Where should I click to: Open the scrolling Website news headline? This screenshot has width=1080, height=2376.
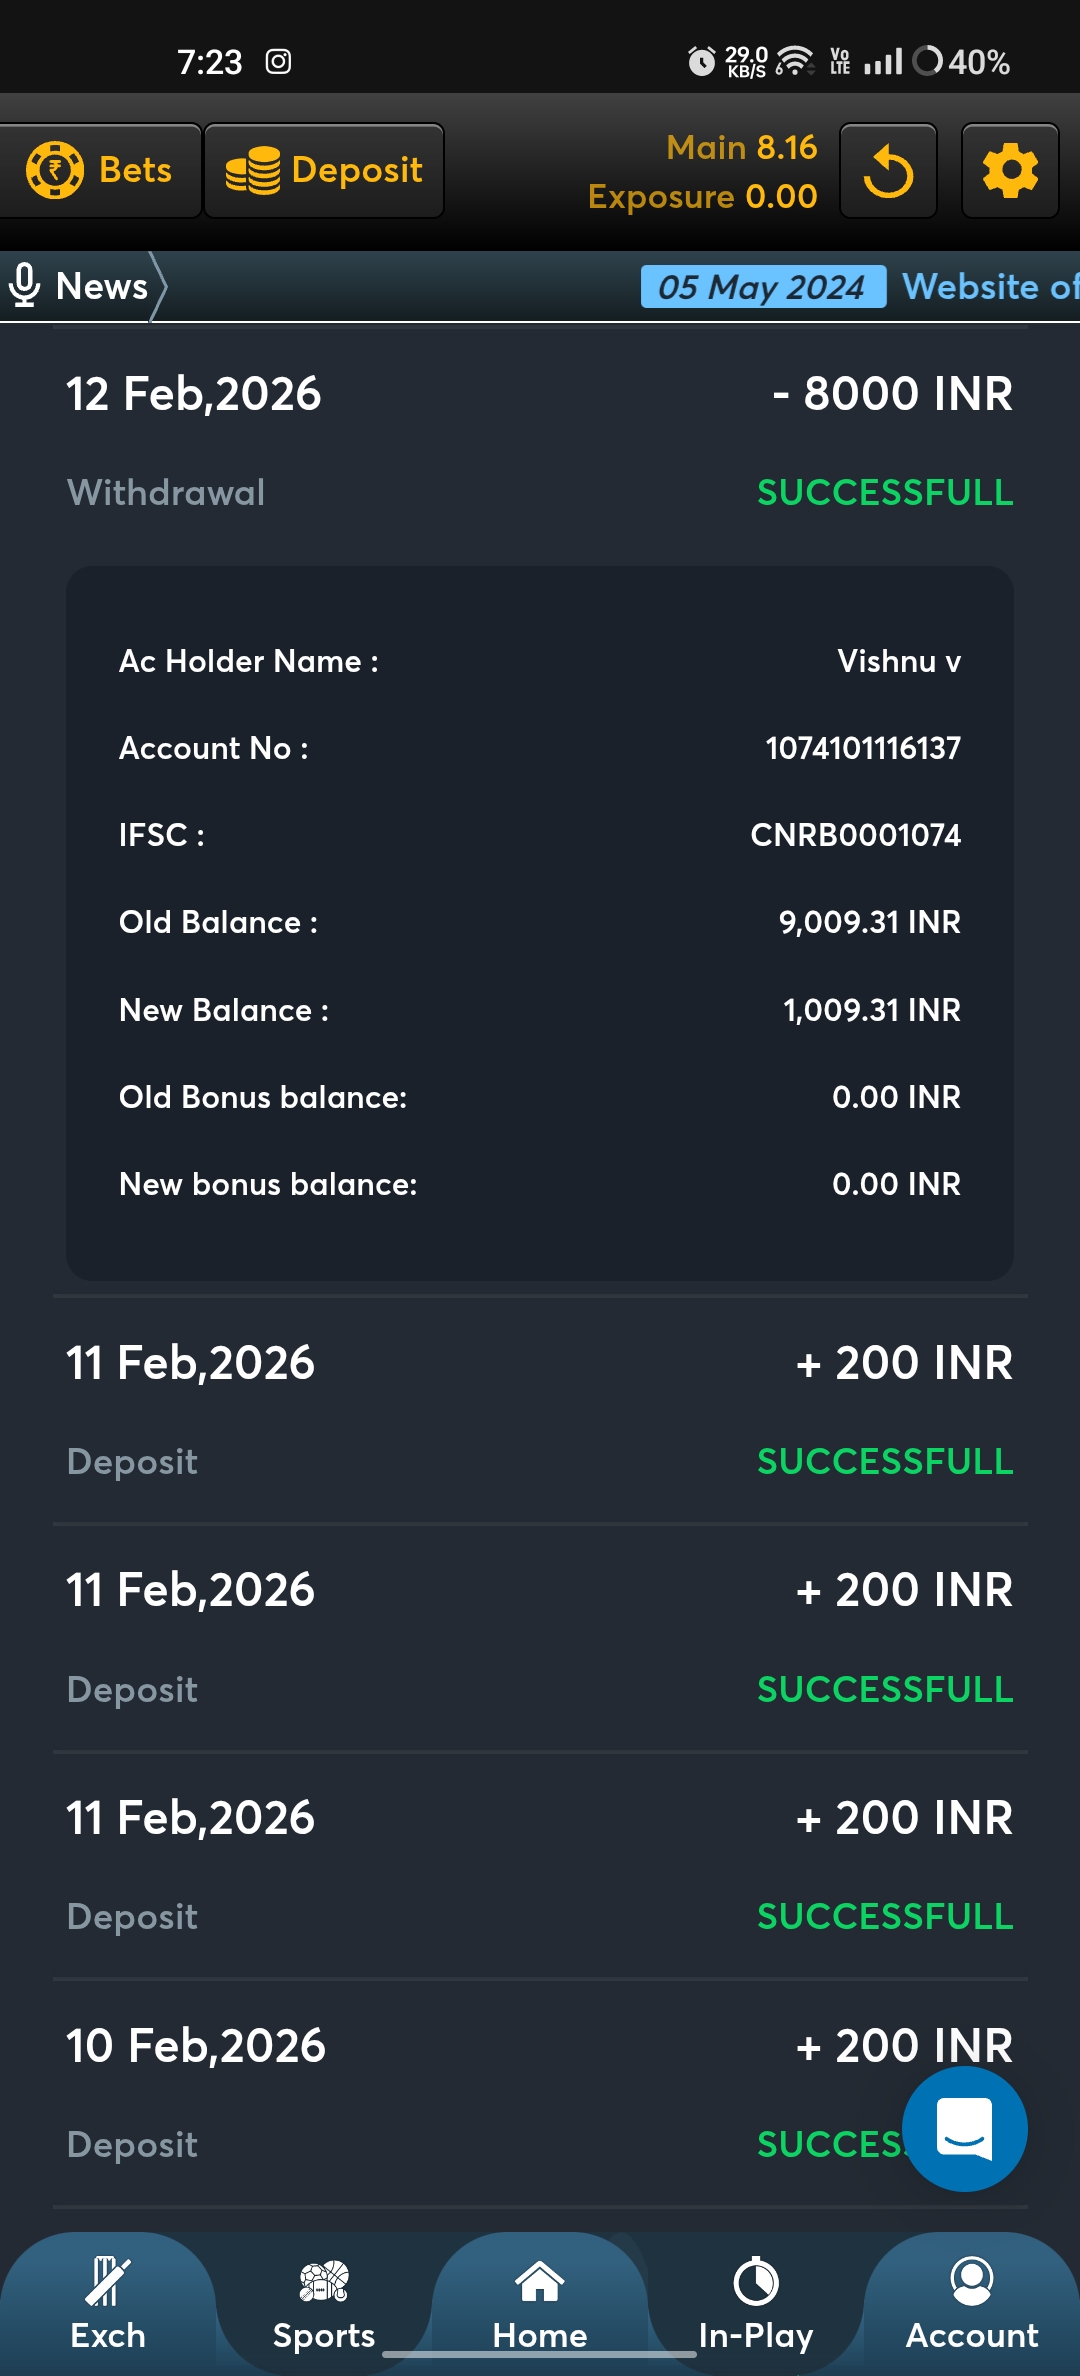990,287
